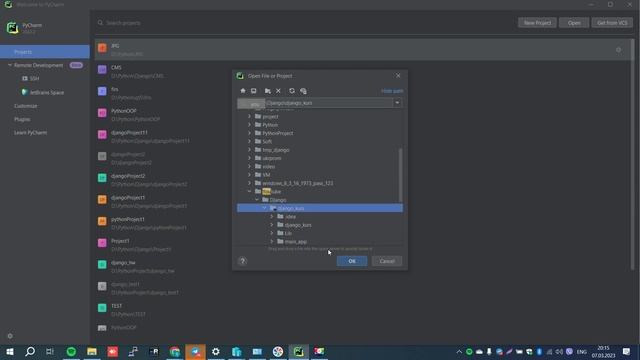Viewport: 640px width, 360px height.
Task: Expand the VM folder chevron
Action: coord(249,175)
